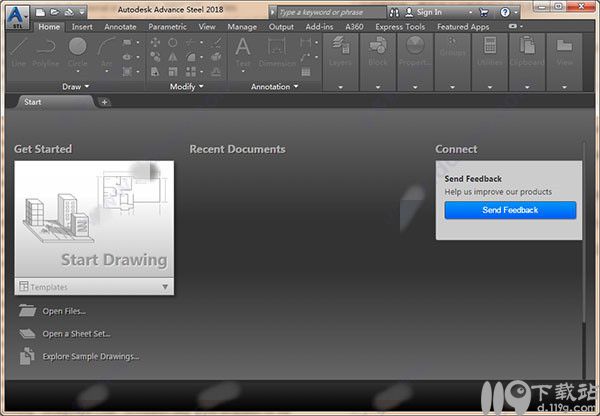
Task: Click the Help question mark icon
Action: tap(505, 13)
